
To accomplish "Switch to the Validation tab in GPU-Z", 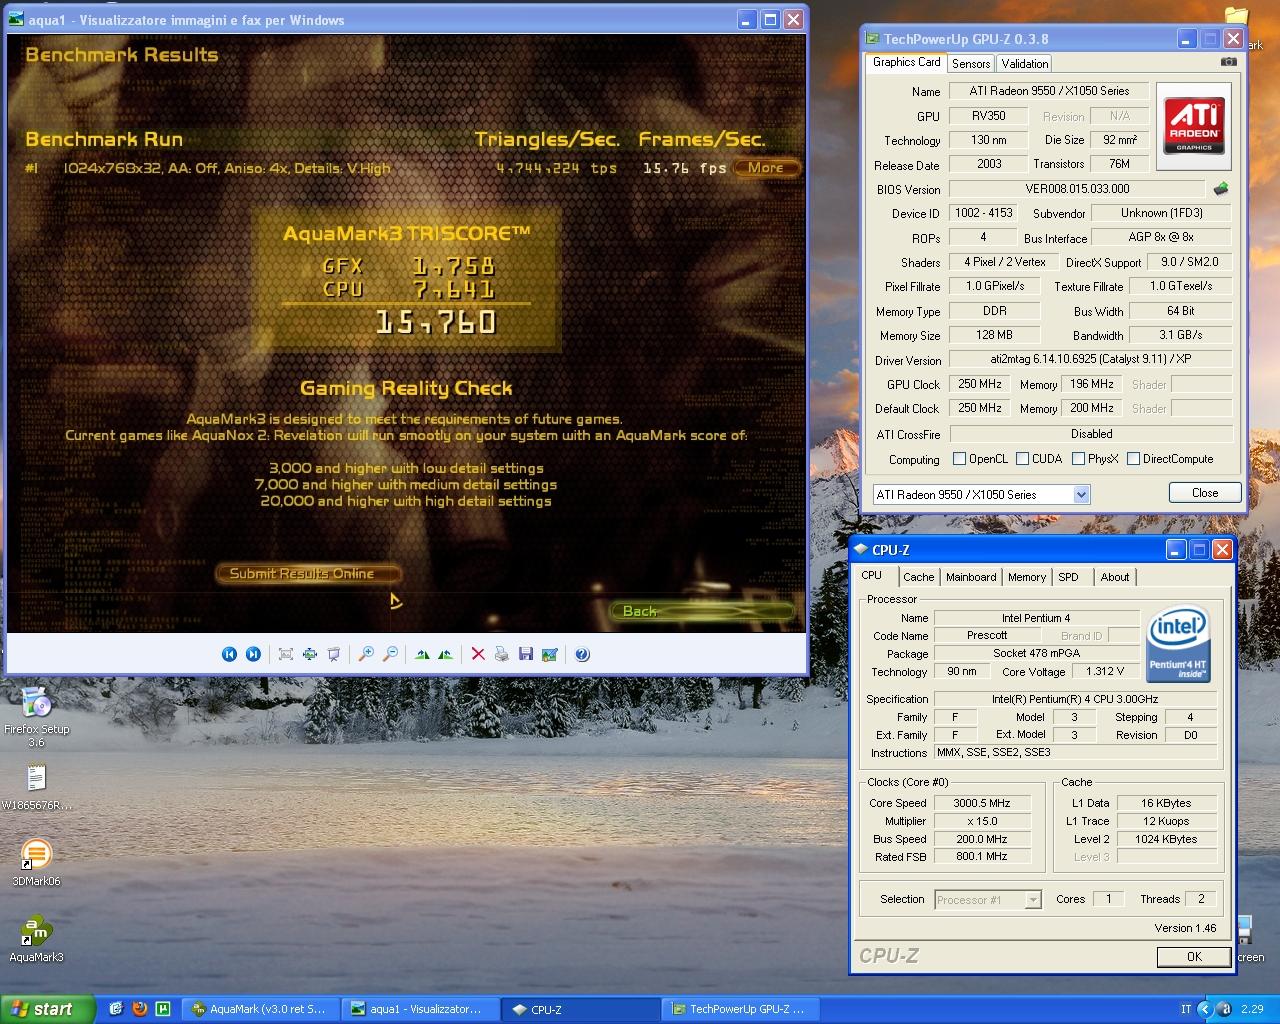I will (1025, 63).
